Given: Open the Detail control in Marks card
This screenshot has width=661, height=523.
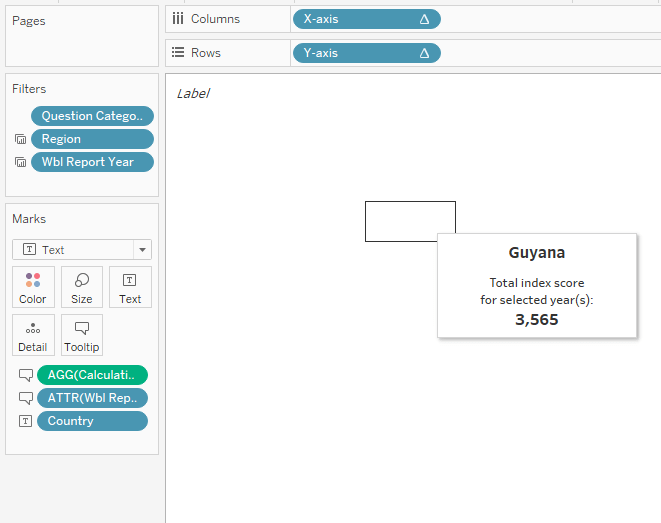Looking at the screenshot, I should 33,335.
